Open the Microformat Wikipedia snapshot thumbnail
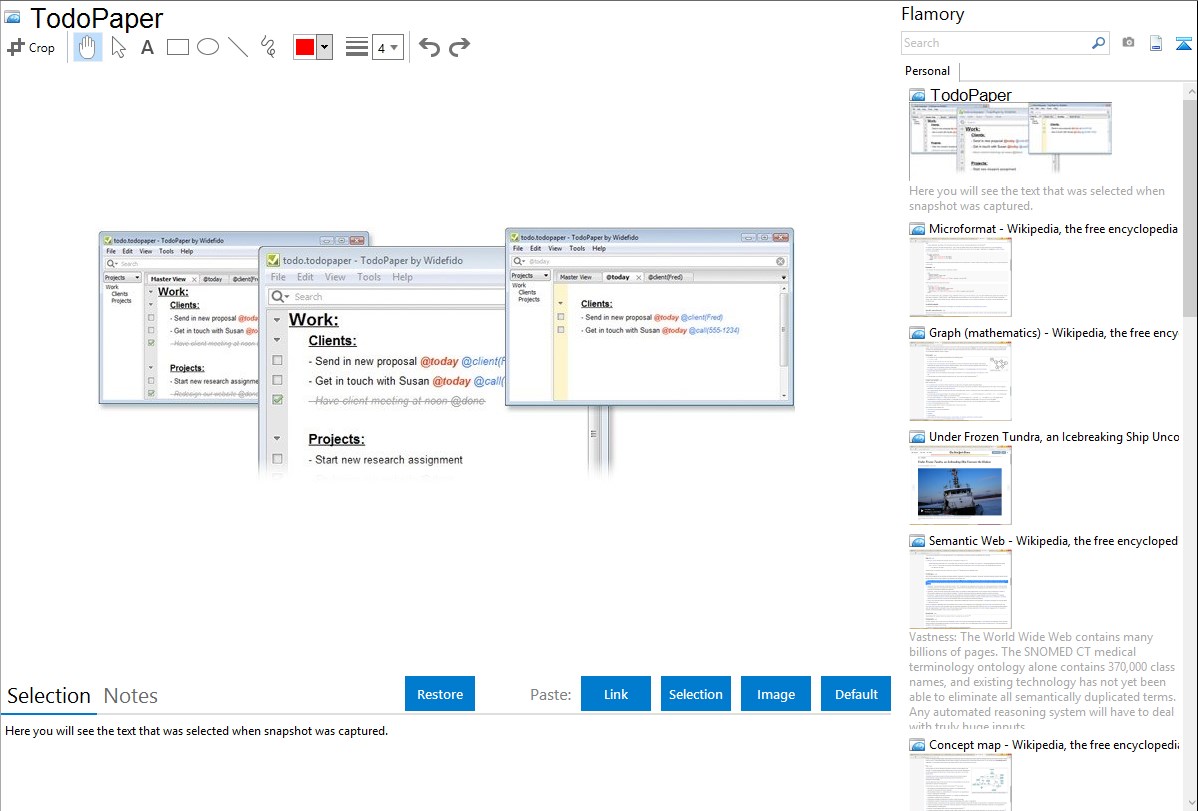1198x811 pixels. click(960, 277)
